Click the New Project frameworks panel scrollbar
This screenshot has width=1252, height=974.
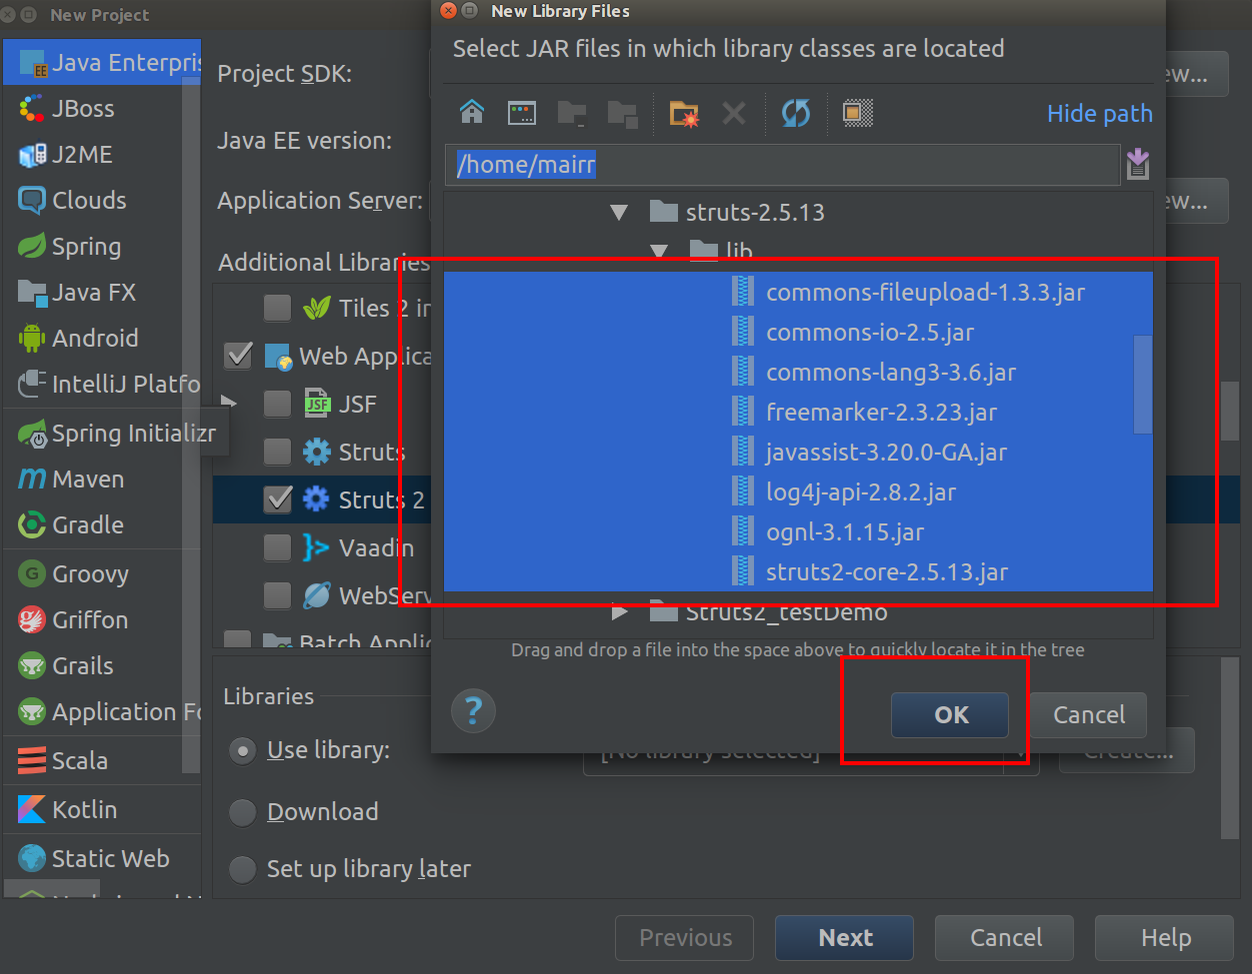click(1230, 411)
